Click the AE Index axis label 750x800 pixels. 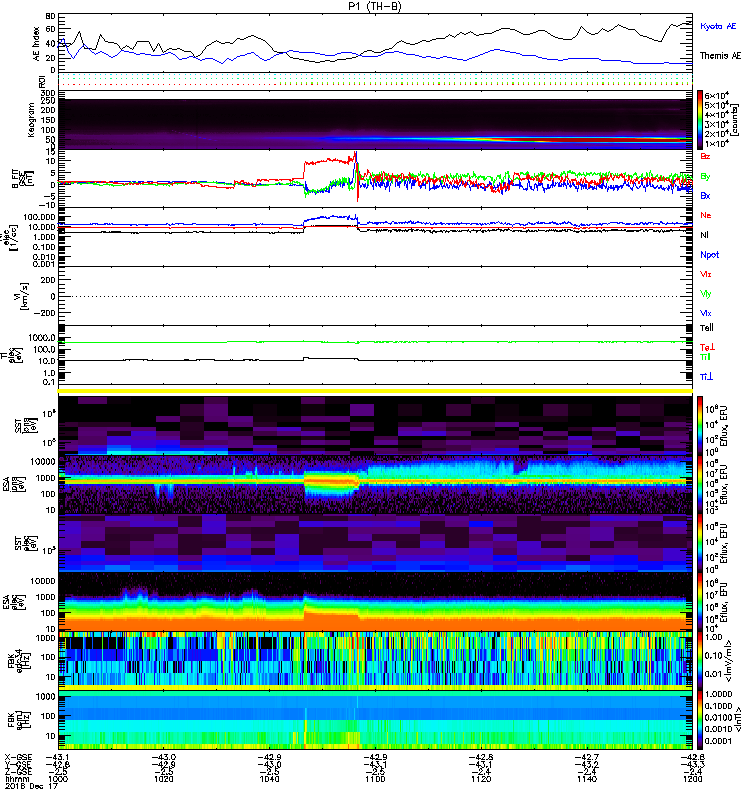[36, 44]
